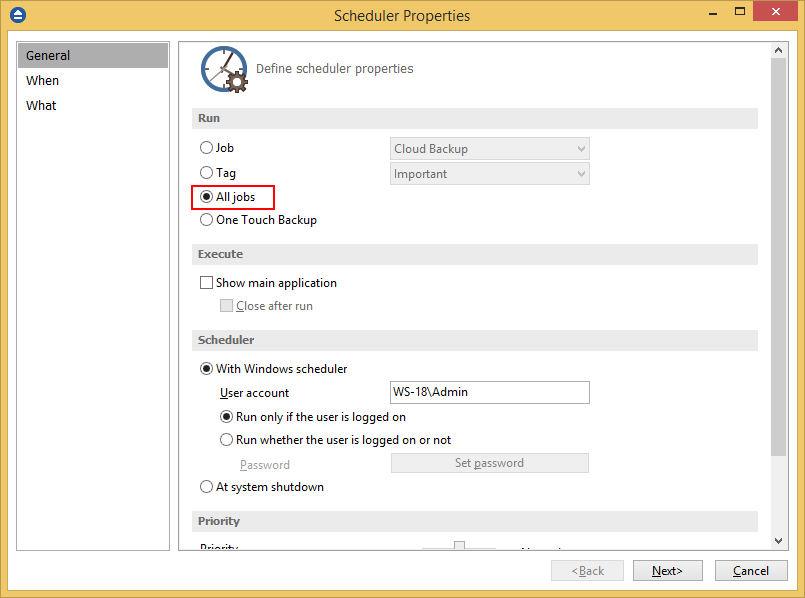Select the At system shutdown option
Image resolution: width=805 pixels, height=598 pixels.
[x=207, y=487]
